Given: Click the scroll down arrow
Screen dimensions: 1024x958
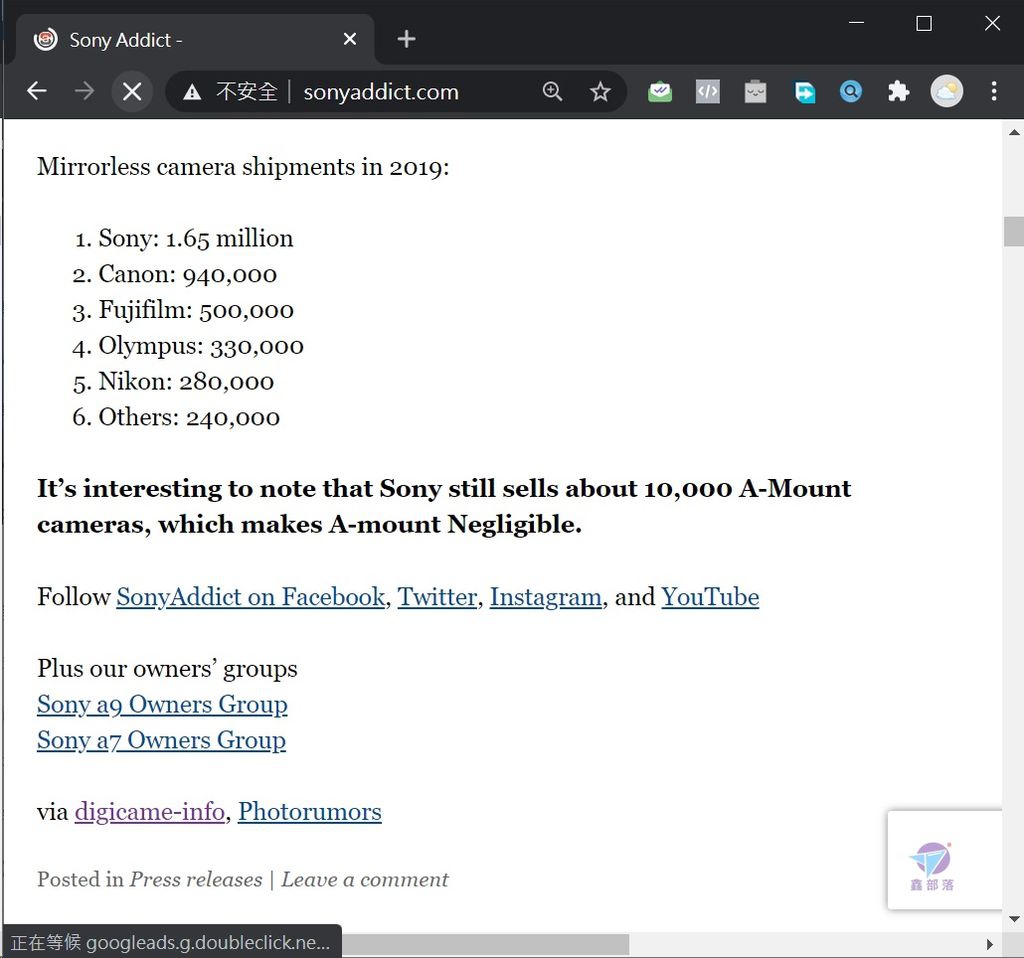Looking at the screenshot, I should (1014, 919).
